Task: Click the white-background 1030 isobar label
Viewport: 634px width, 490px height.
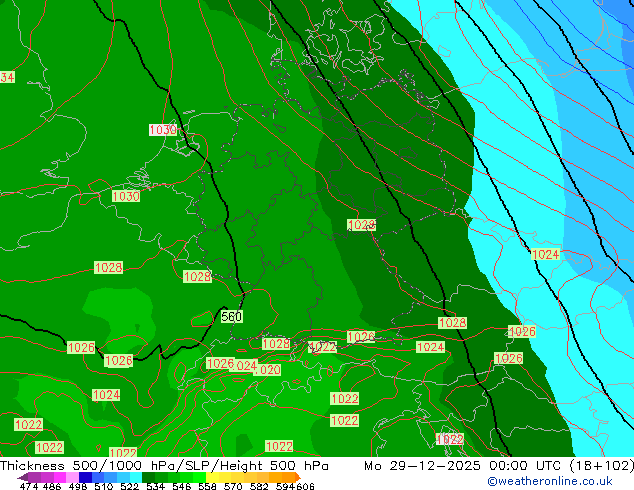Action: (x=163, y=130)
